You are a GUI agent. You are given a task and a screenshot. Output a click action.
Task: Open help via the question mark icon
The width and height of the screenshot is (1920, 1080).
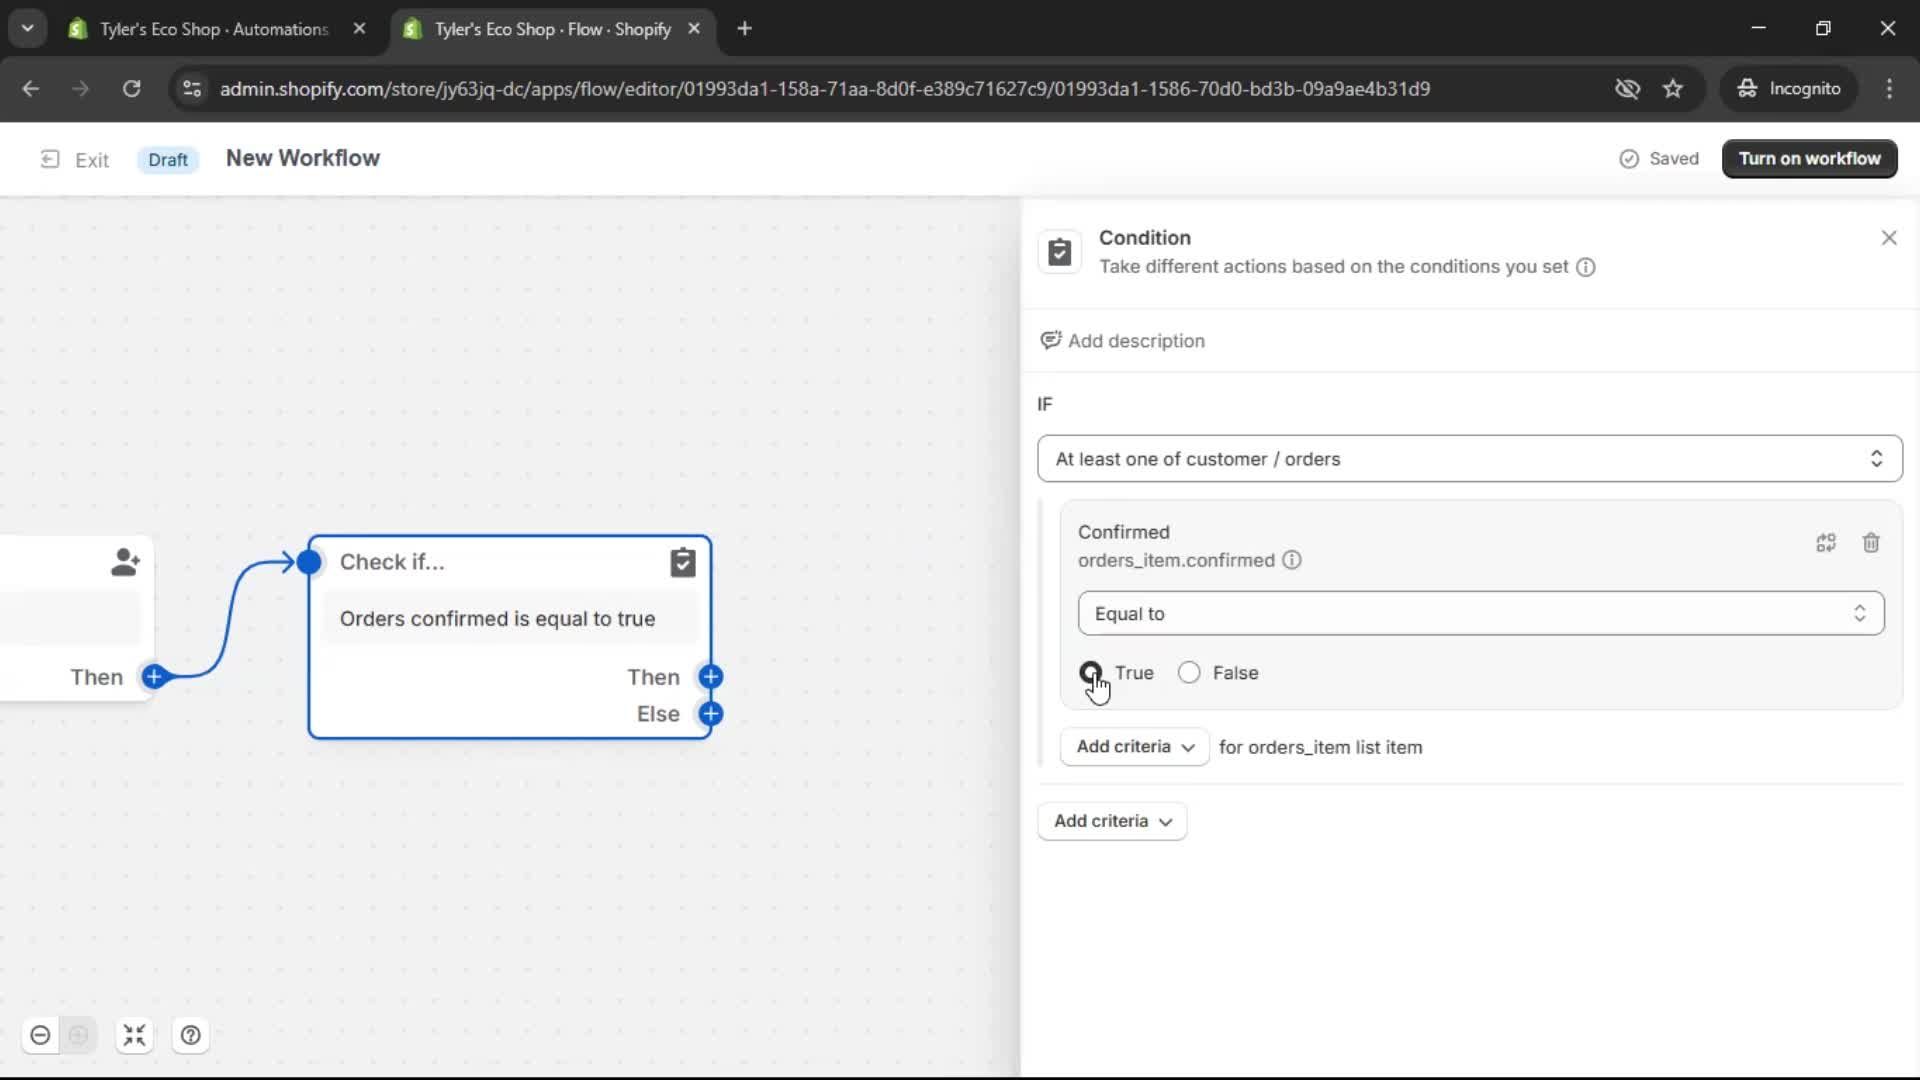click(x=190, y=1035)
